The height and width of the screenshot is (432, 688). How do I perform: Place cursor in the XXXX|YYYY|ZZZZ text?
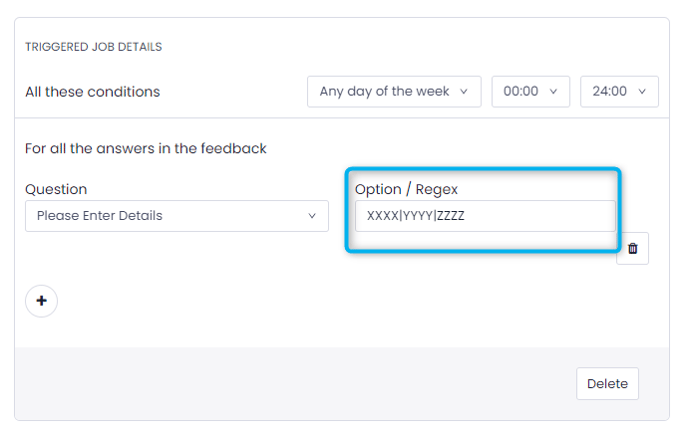tap(416, 216)
